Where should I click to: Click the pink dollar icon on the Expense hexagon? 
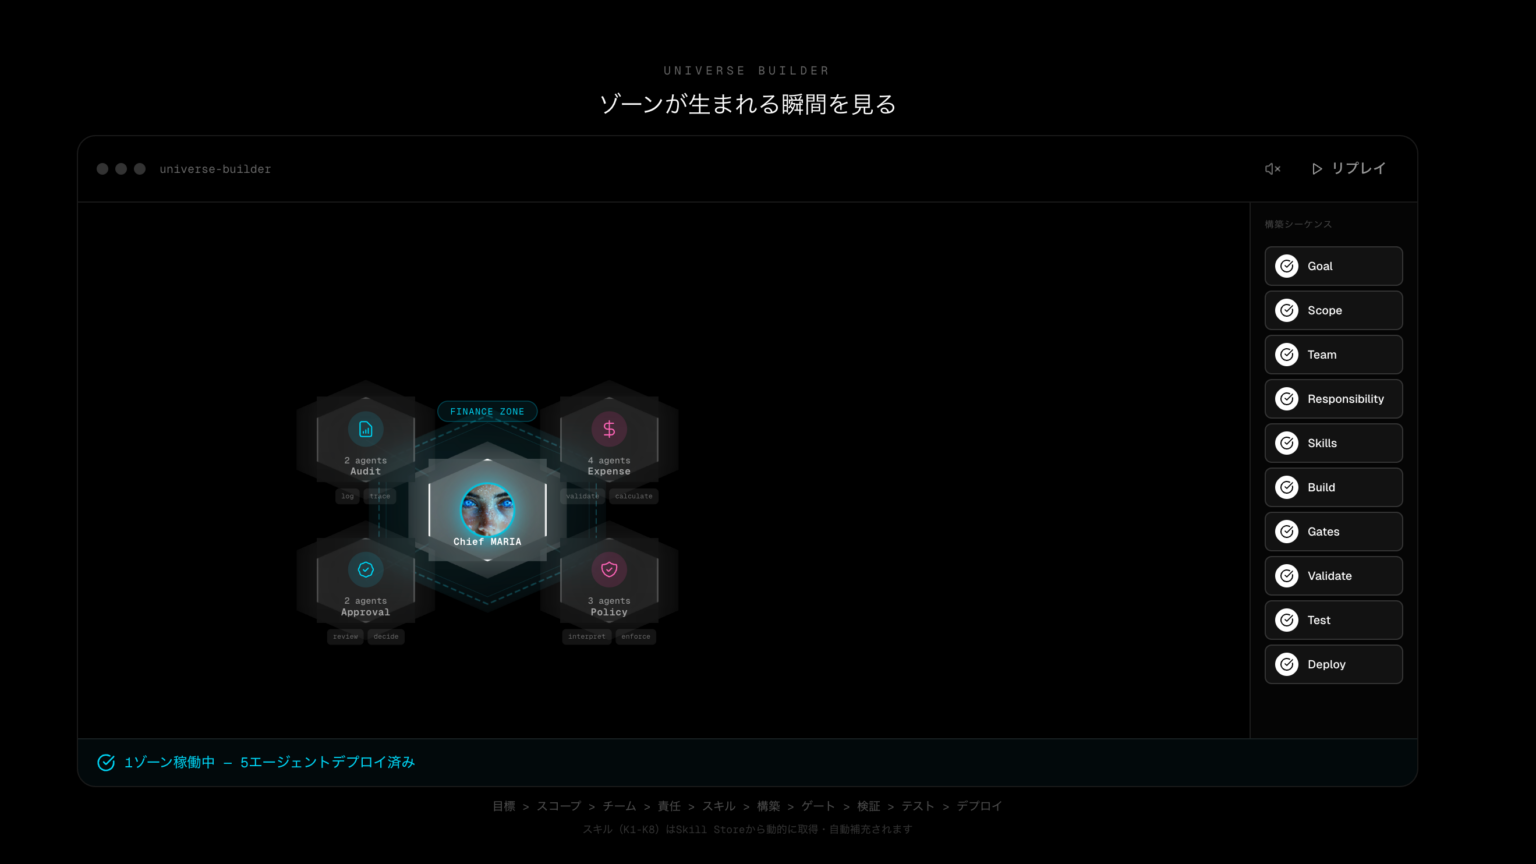click(609, 429)
